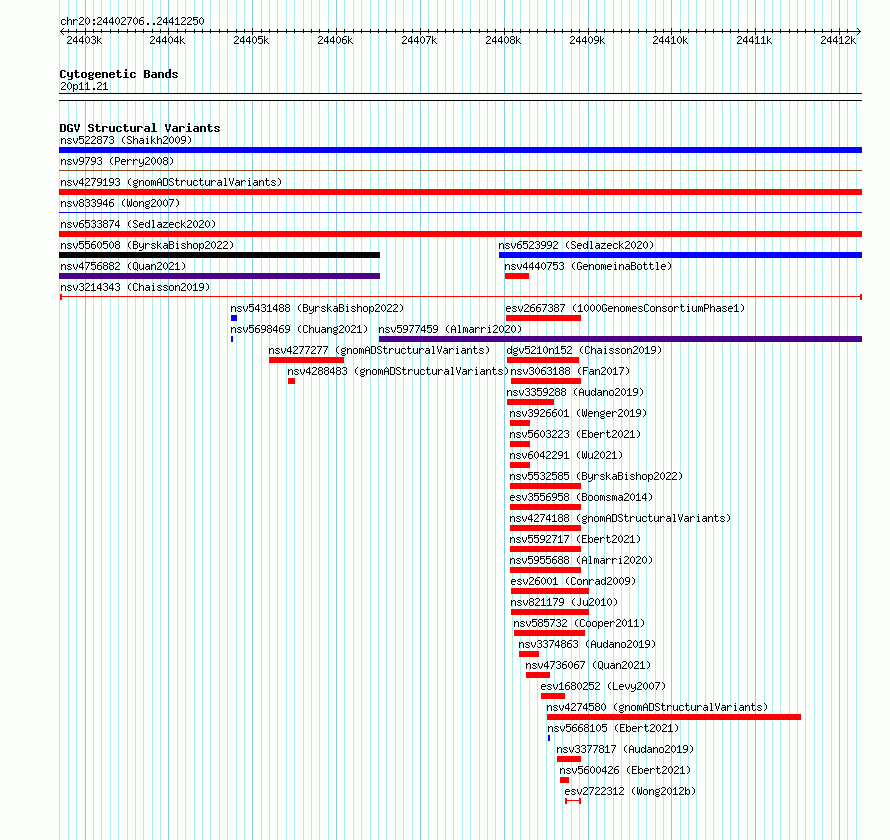This screenshot has height=840, width=890.
Task: Open nsv4736067 (Quan2021) label
Action: pyautogui.click(x=588, y=665)
